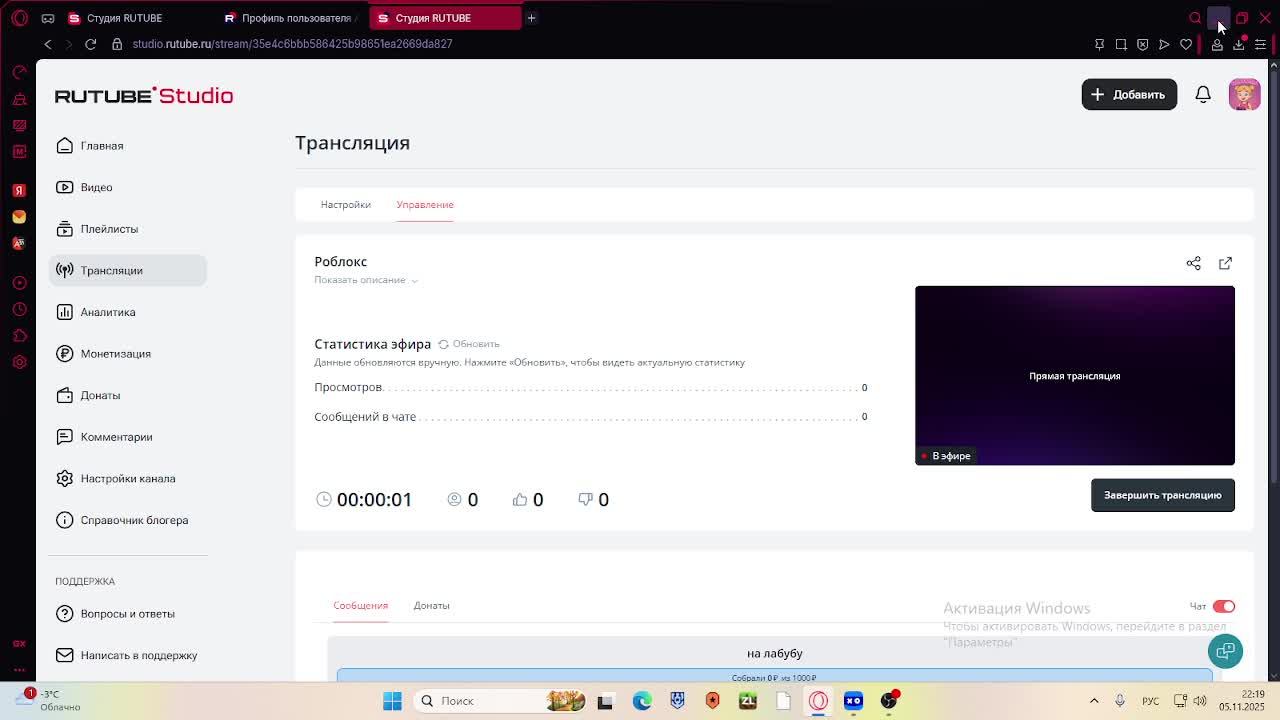The image size is (1280, 720).
Task: Open Монетизация section
Action: [x=127, y=354]
